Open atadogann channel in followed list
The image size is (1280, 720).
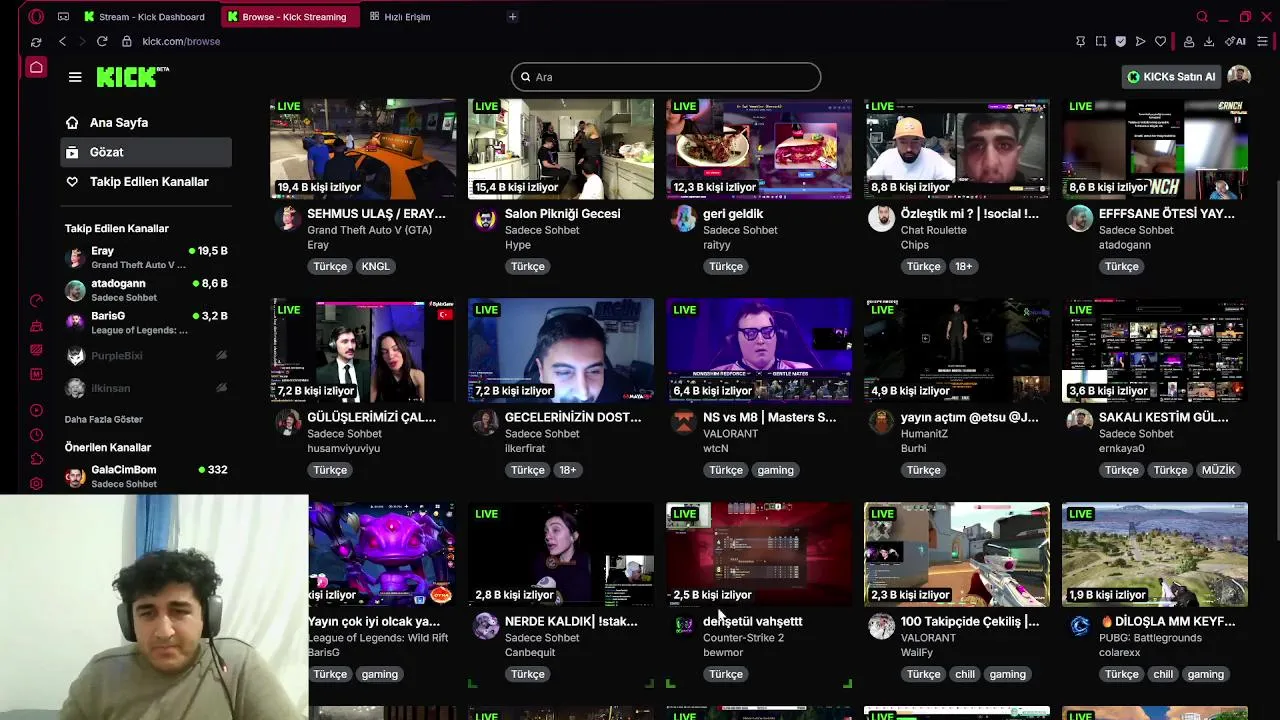tap(146, 290)
